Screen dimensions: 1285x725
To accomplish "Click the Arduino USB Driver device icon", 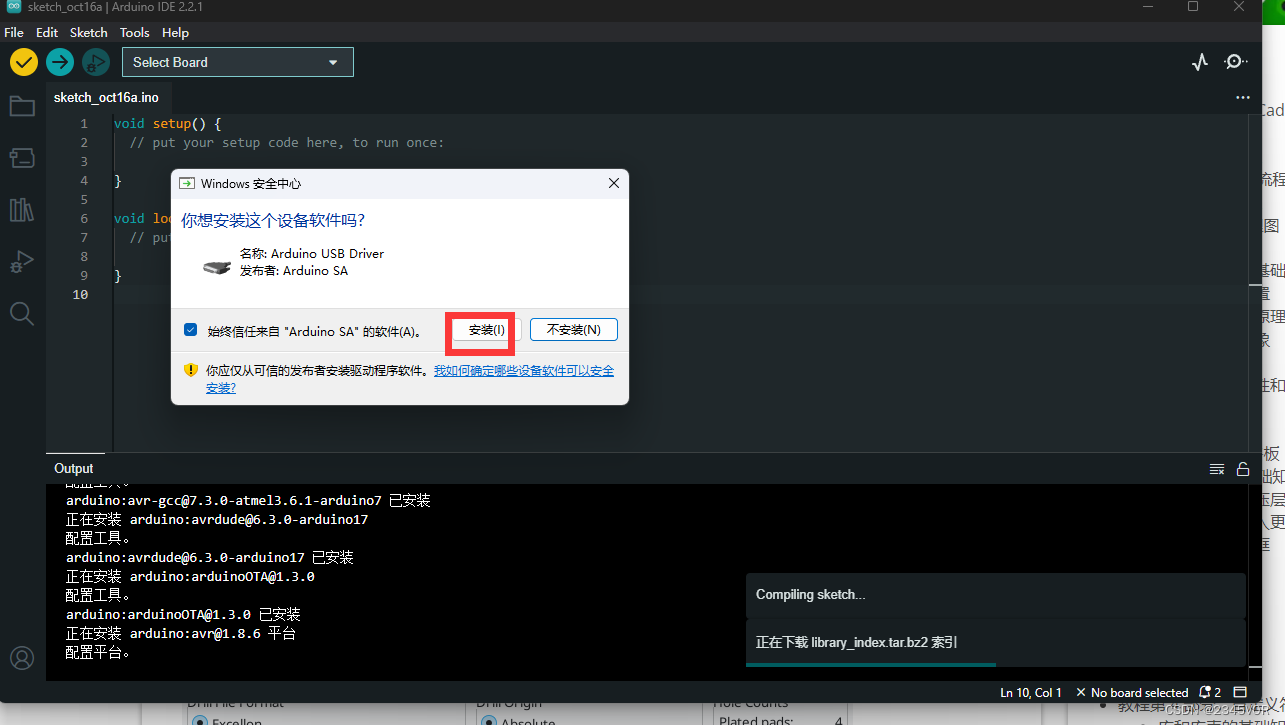I will (216, 267).
